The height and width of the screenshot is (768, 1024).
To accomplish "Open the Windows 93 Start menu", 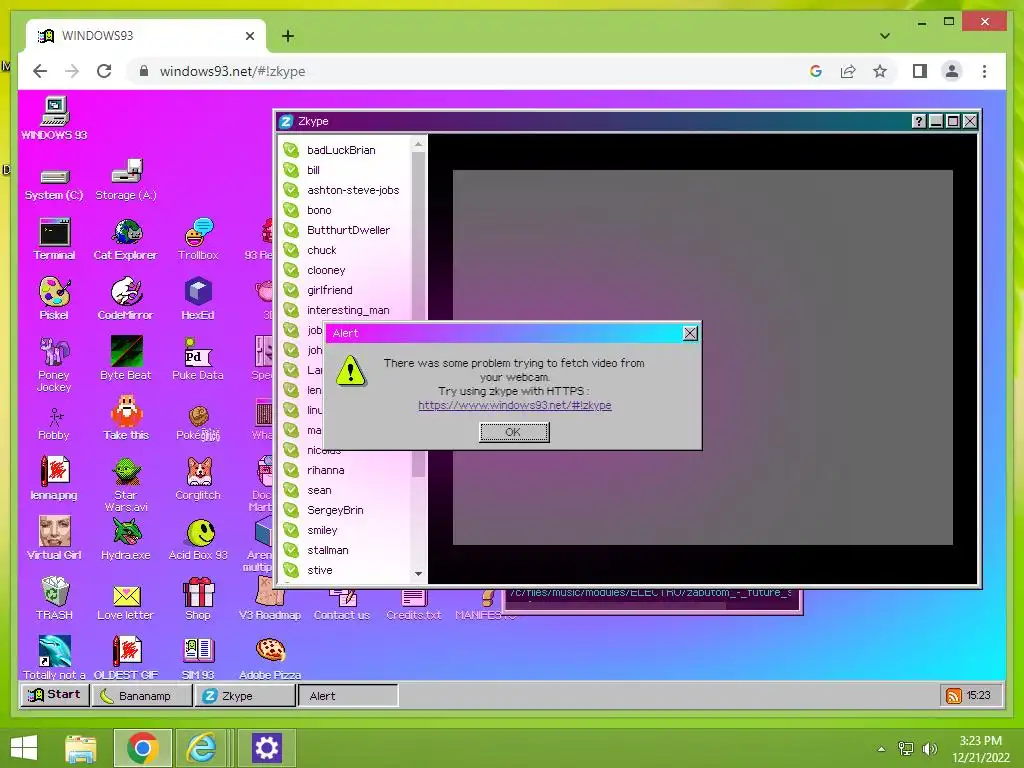I will [54, 695].
